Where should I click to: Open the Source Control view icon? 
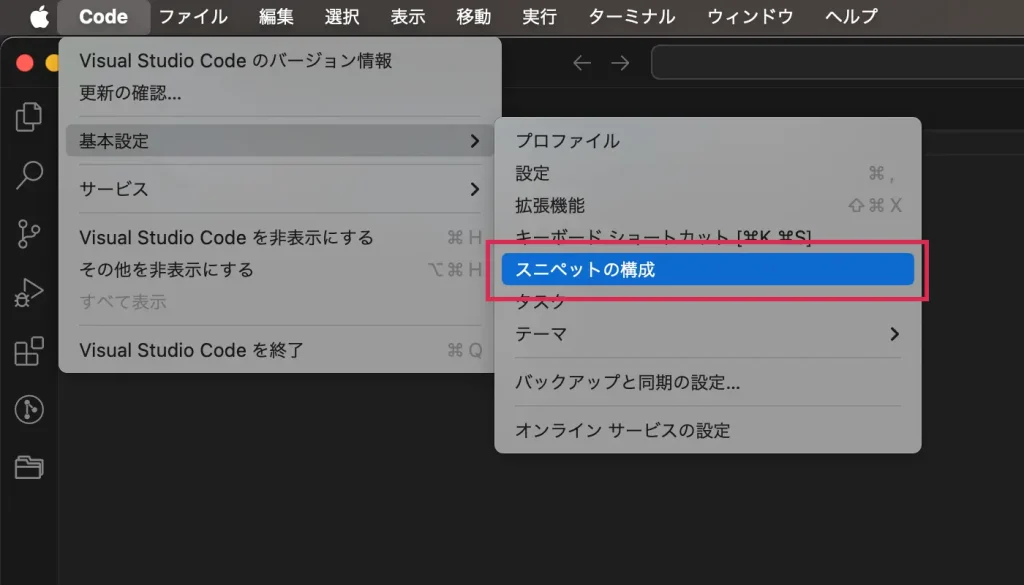[x=29, y=233]
